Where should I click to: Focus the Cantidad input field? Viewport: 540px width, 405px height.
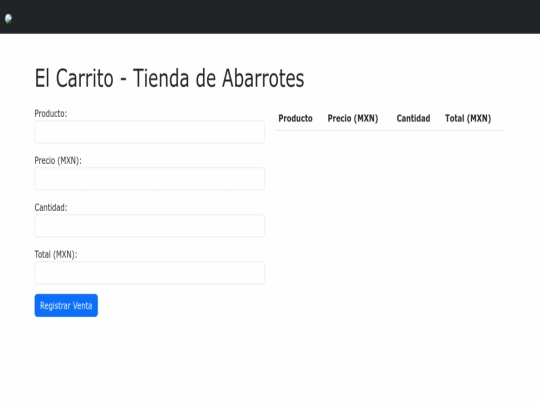pos(149,226)
